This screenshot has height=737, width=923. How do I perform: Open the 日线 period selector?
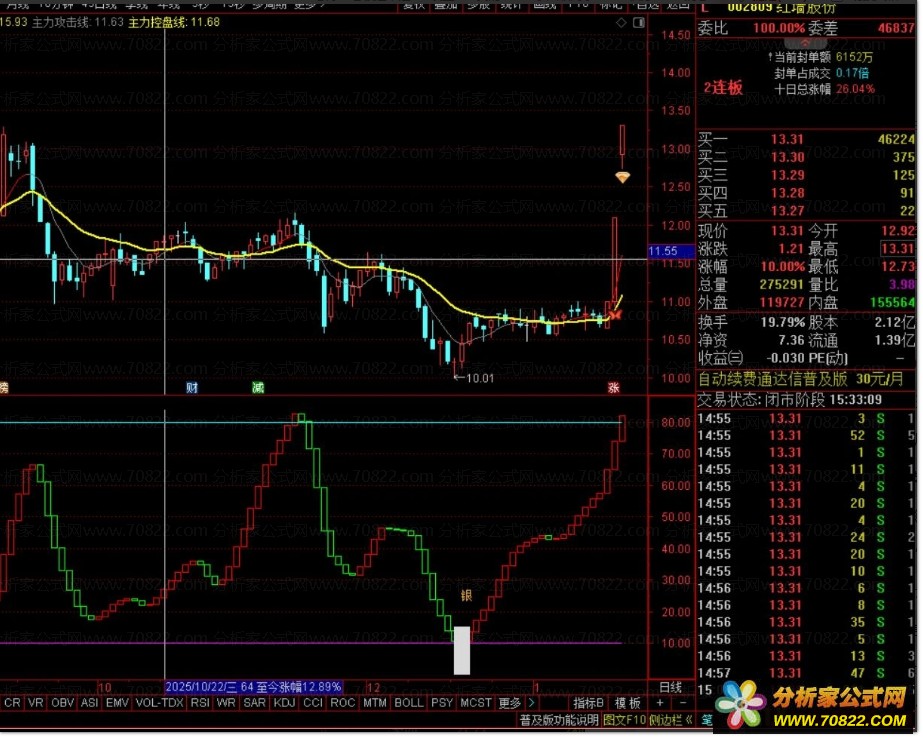coord(670,688)
